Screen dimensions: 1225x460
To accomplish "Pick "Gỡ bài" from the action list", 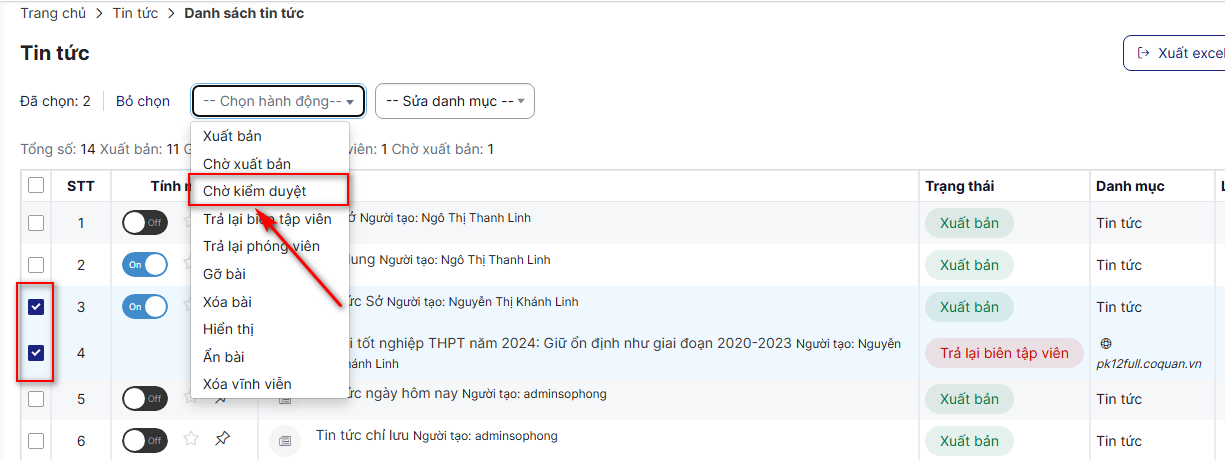I will pos(224,274).
